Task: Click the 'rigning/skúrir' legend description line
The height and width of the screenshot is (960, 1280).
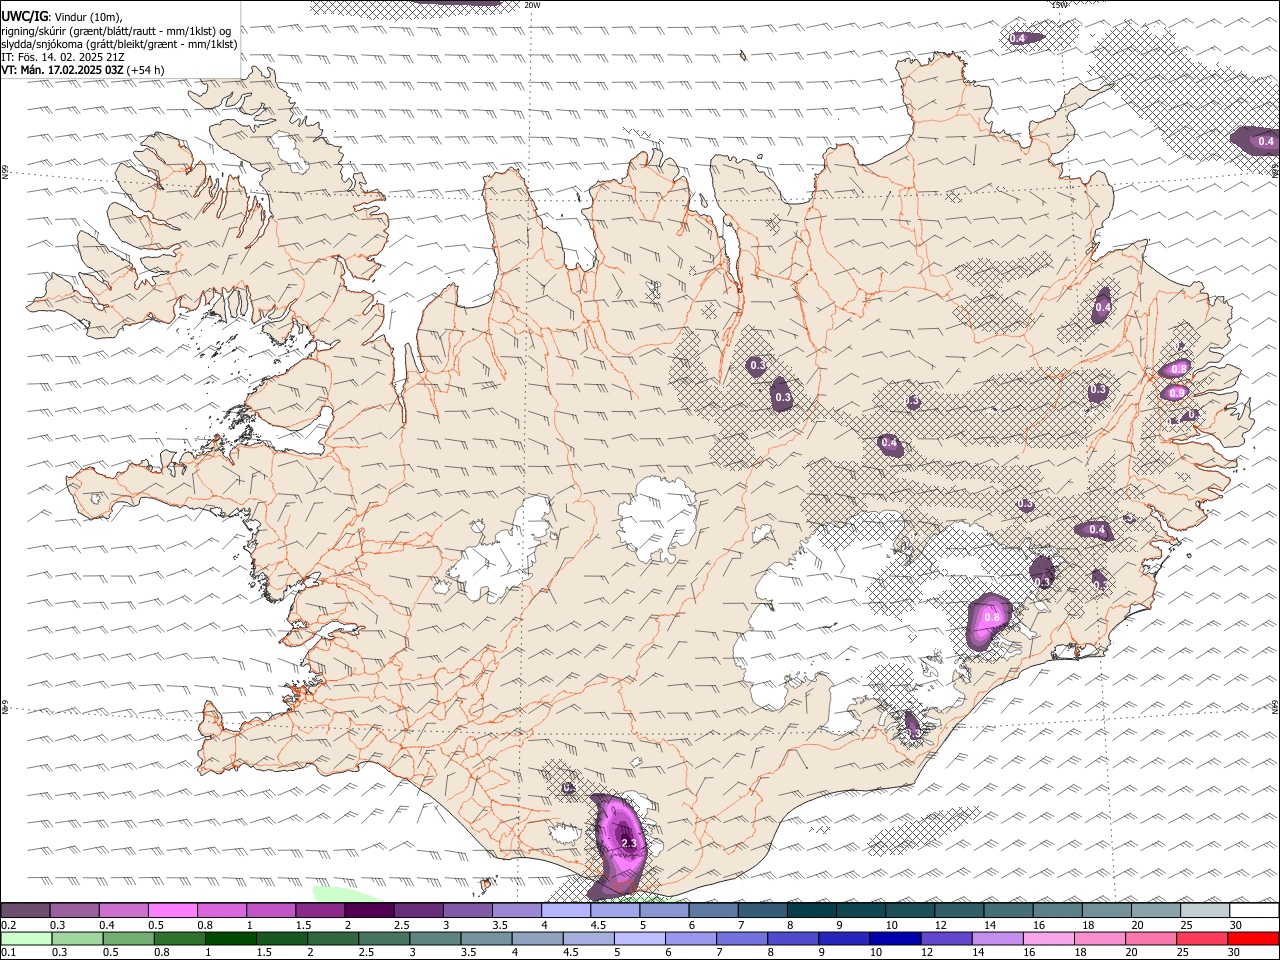Action: pyautogui.click(x=116, y=31)
